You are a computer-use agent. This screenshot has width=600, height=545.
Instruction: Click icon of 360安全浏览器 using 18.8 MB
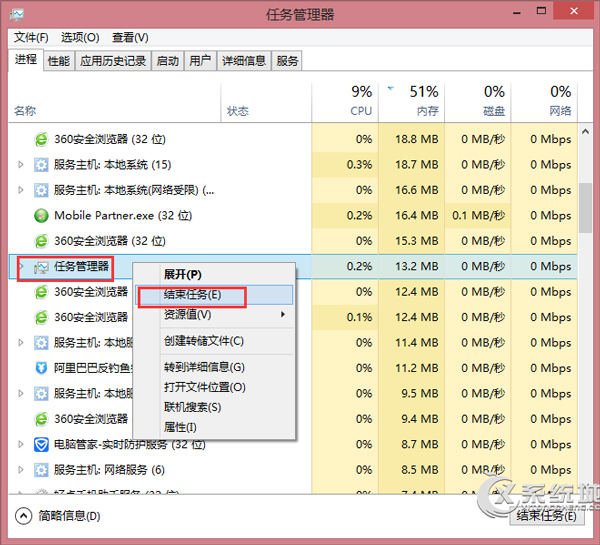[x=41, y=139]
